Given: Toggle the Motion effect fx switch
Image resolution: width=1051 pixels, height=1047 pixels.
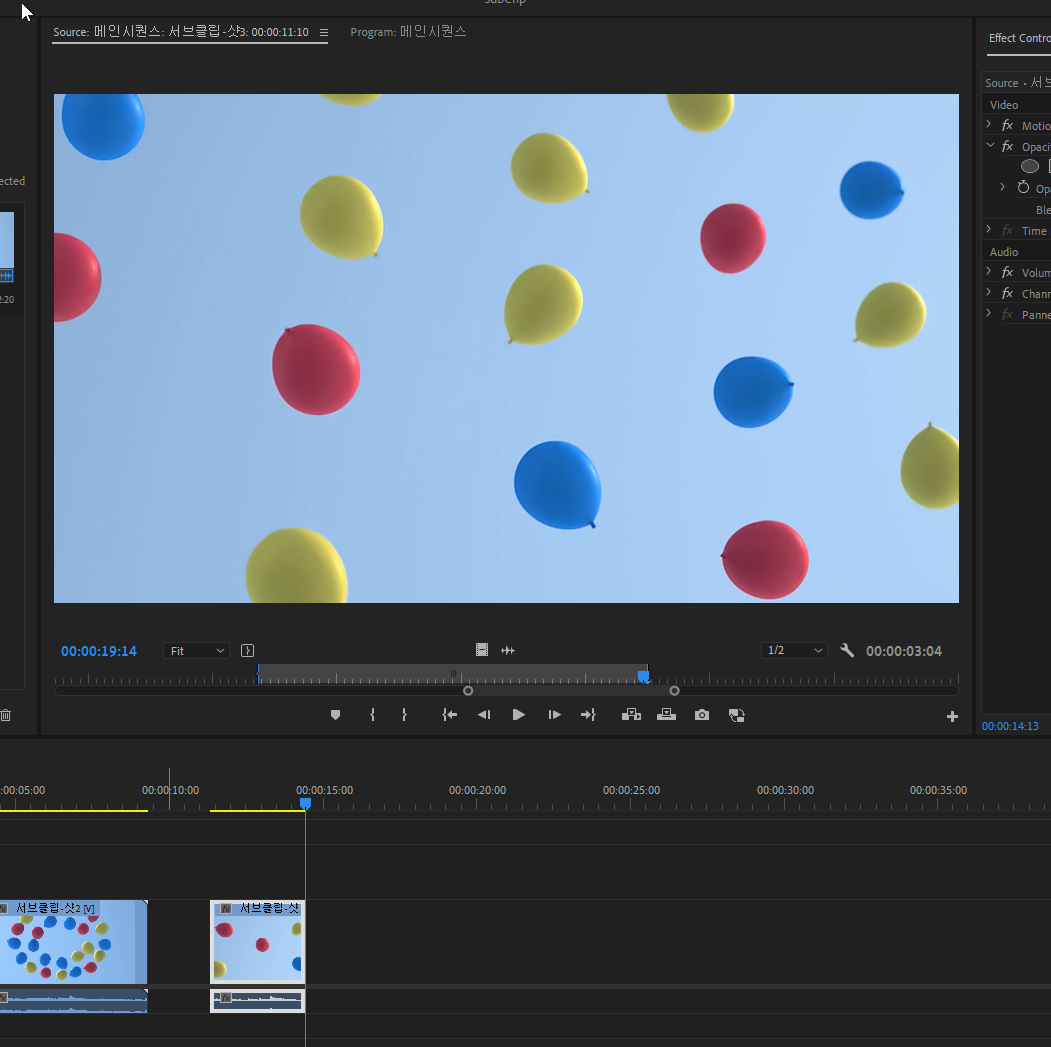Looking at the screenshot, I should coord(1007,126).
